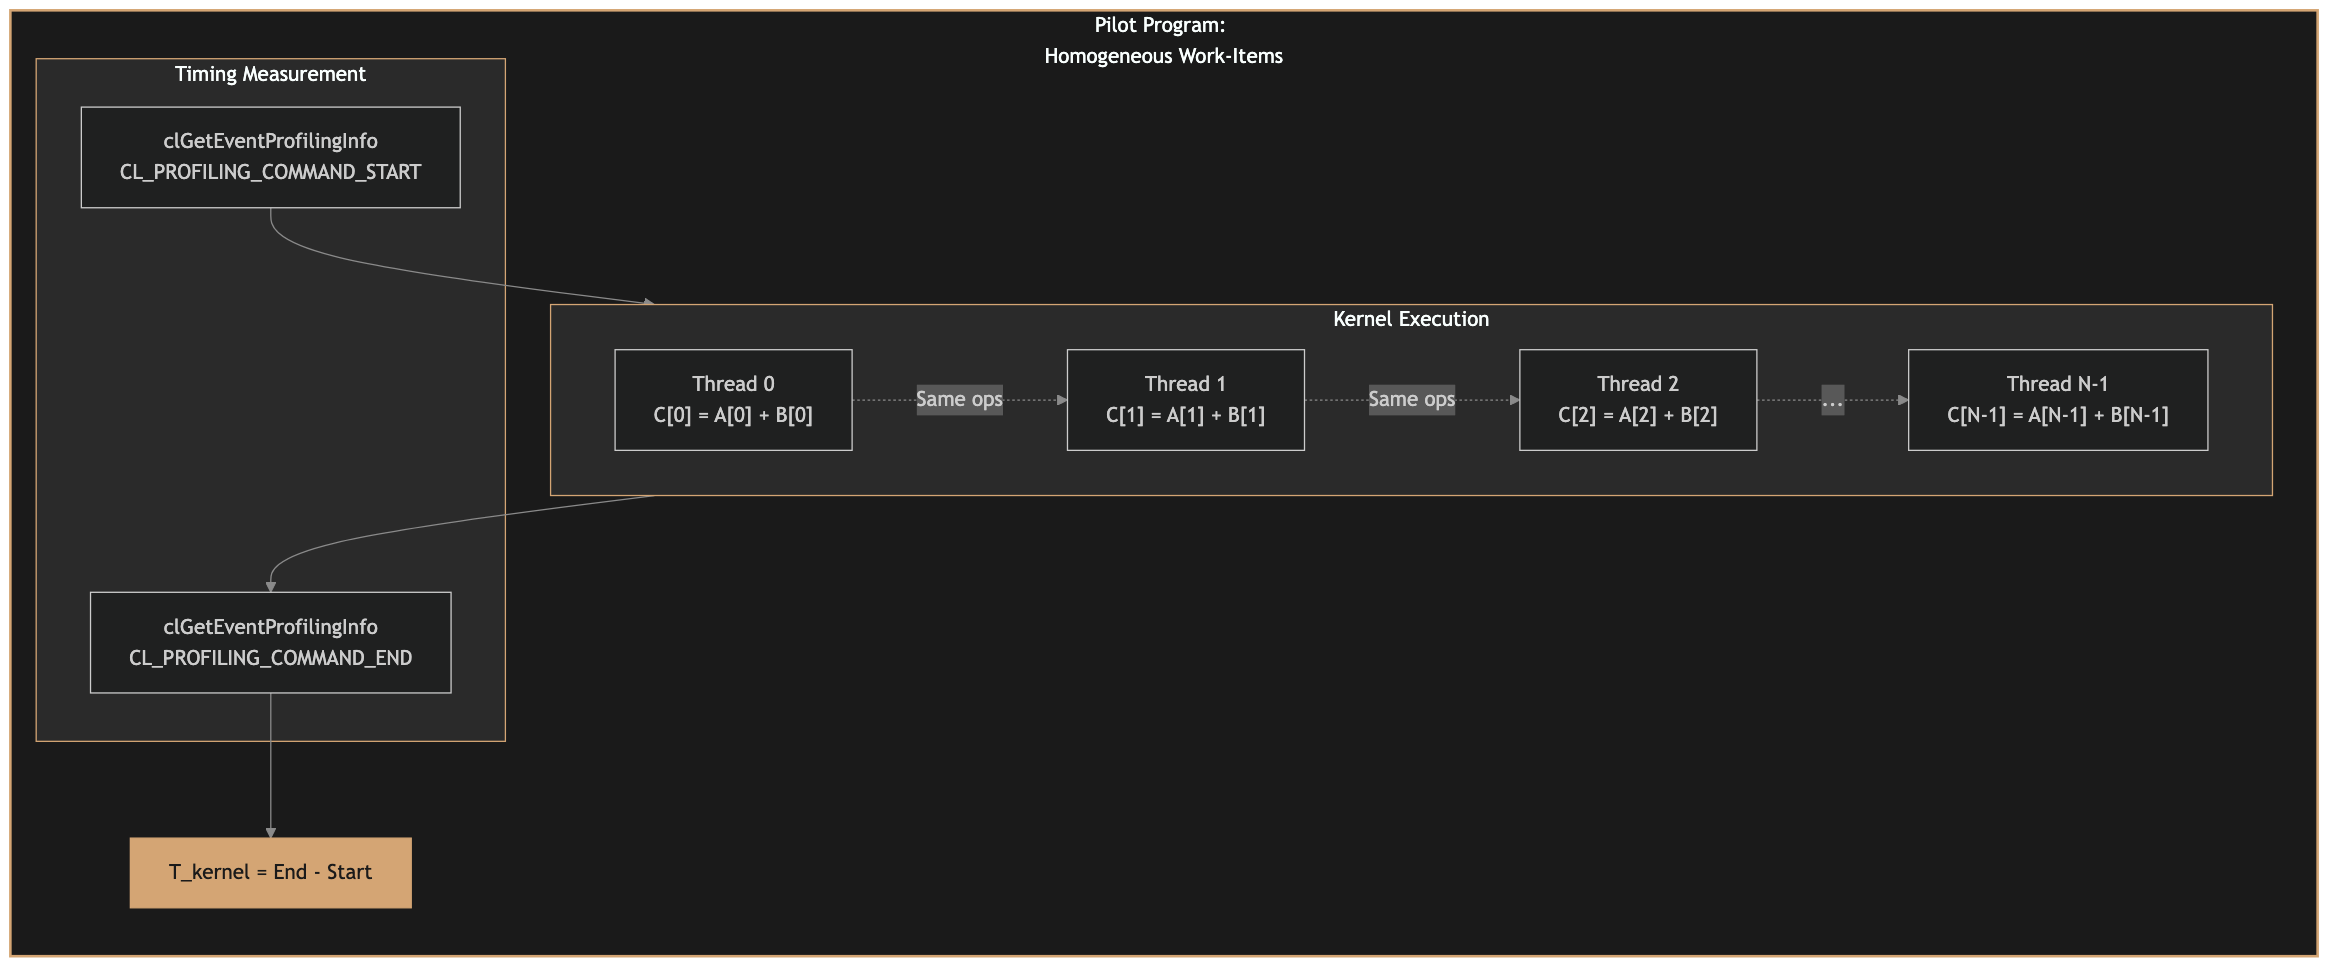Screen dimensions: 2352x978
Task: Click the orange T_kernel = End - Start box
Action: [270, 872]
